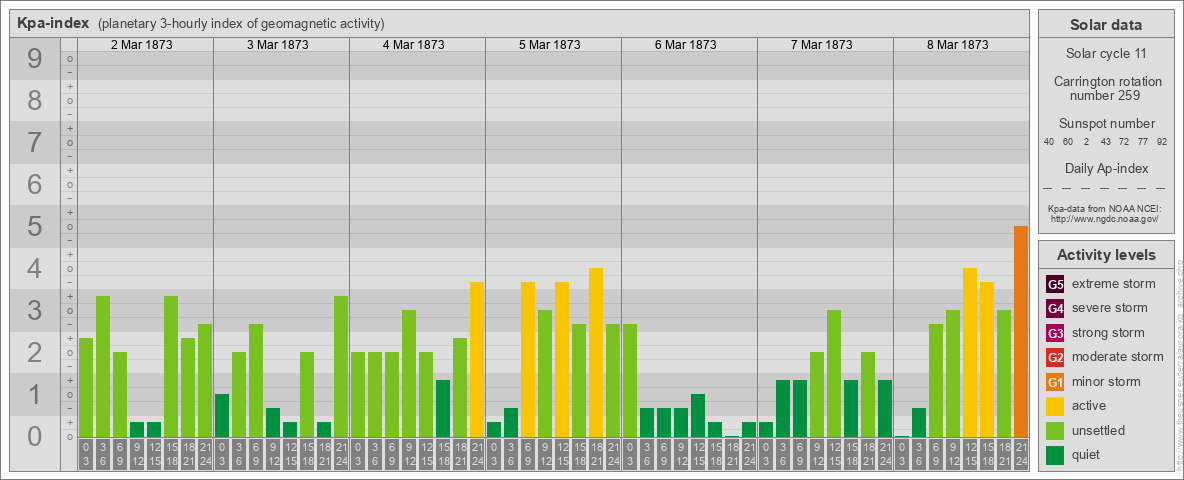This screenshot has height=480, width=1184.
Task: Click the 8 Mar 1873 date header
Action: pos(957,45)
